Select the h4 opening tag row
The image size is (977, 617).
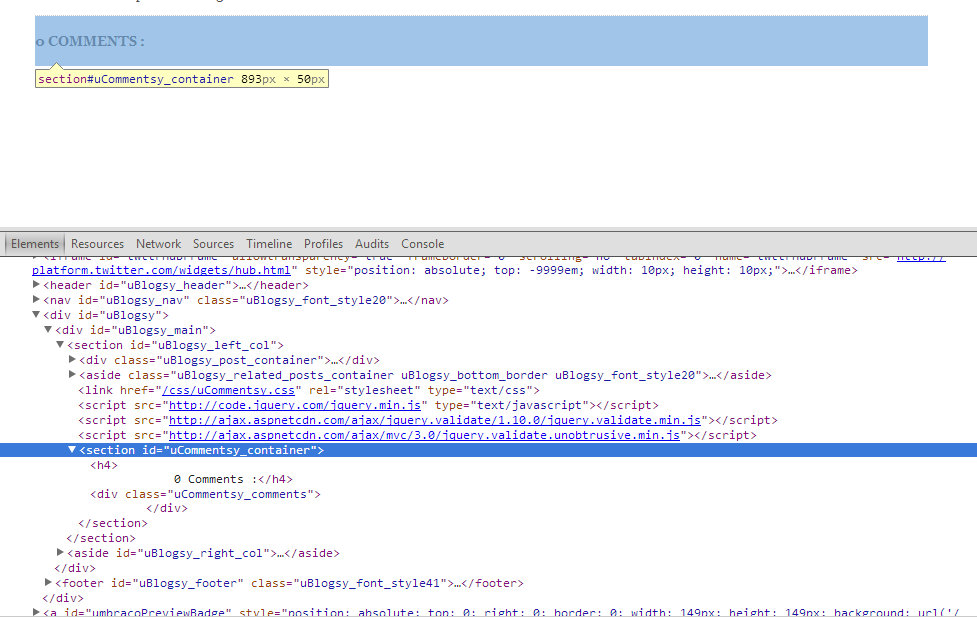pos(104,465)
